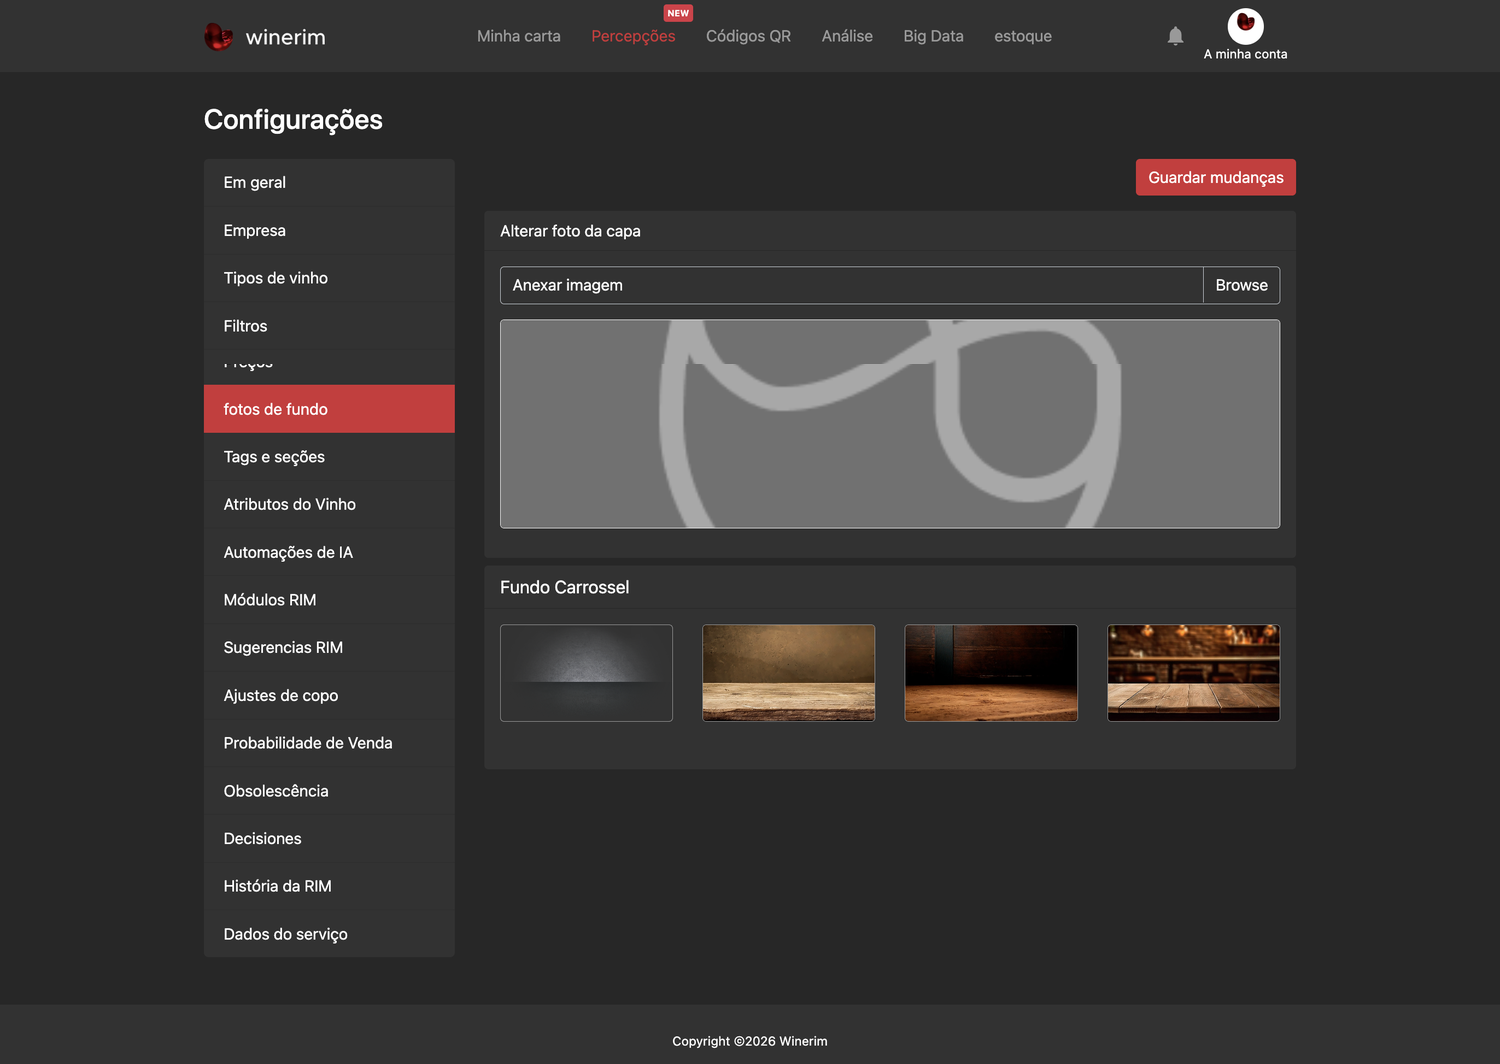The height and width of the screenshot is (1064, 1500).
Task: Browse for a cover image file
Action: tap(1241, 285)
